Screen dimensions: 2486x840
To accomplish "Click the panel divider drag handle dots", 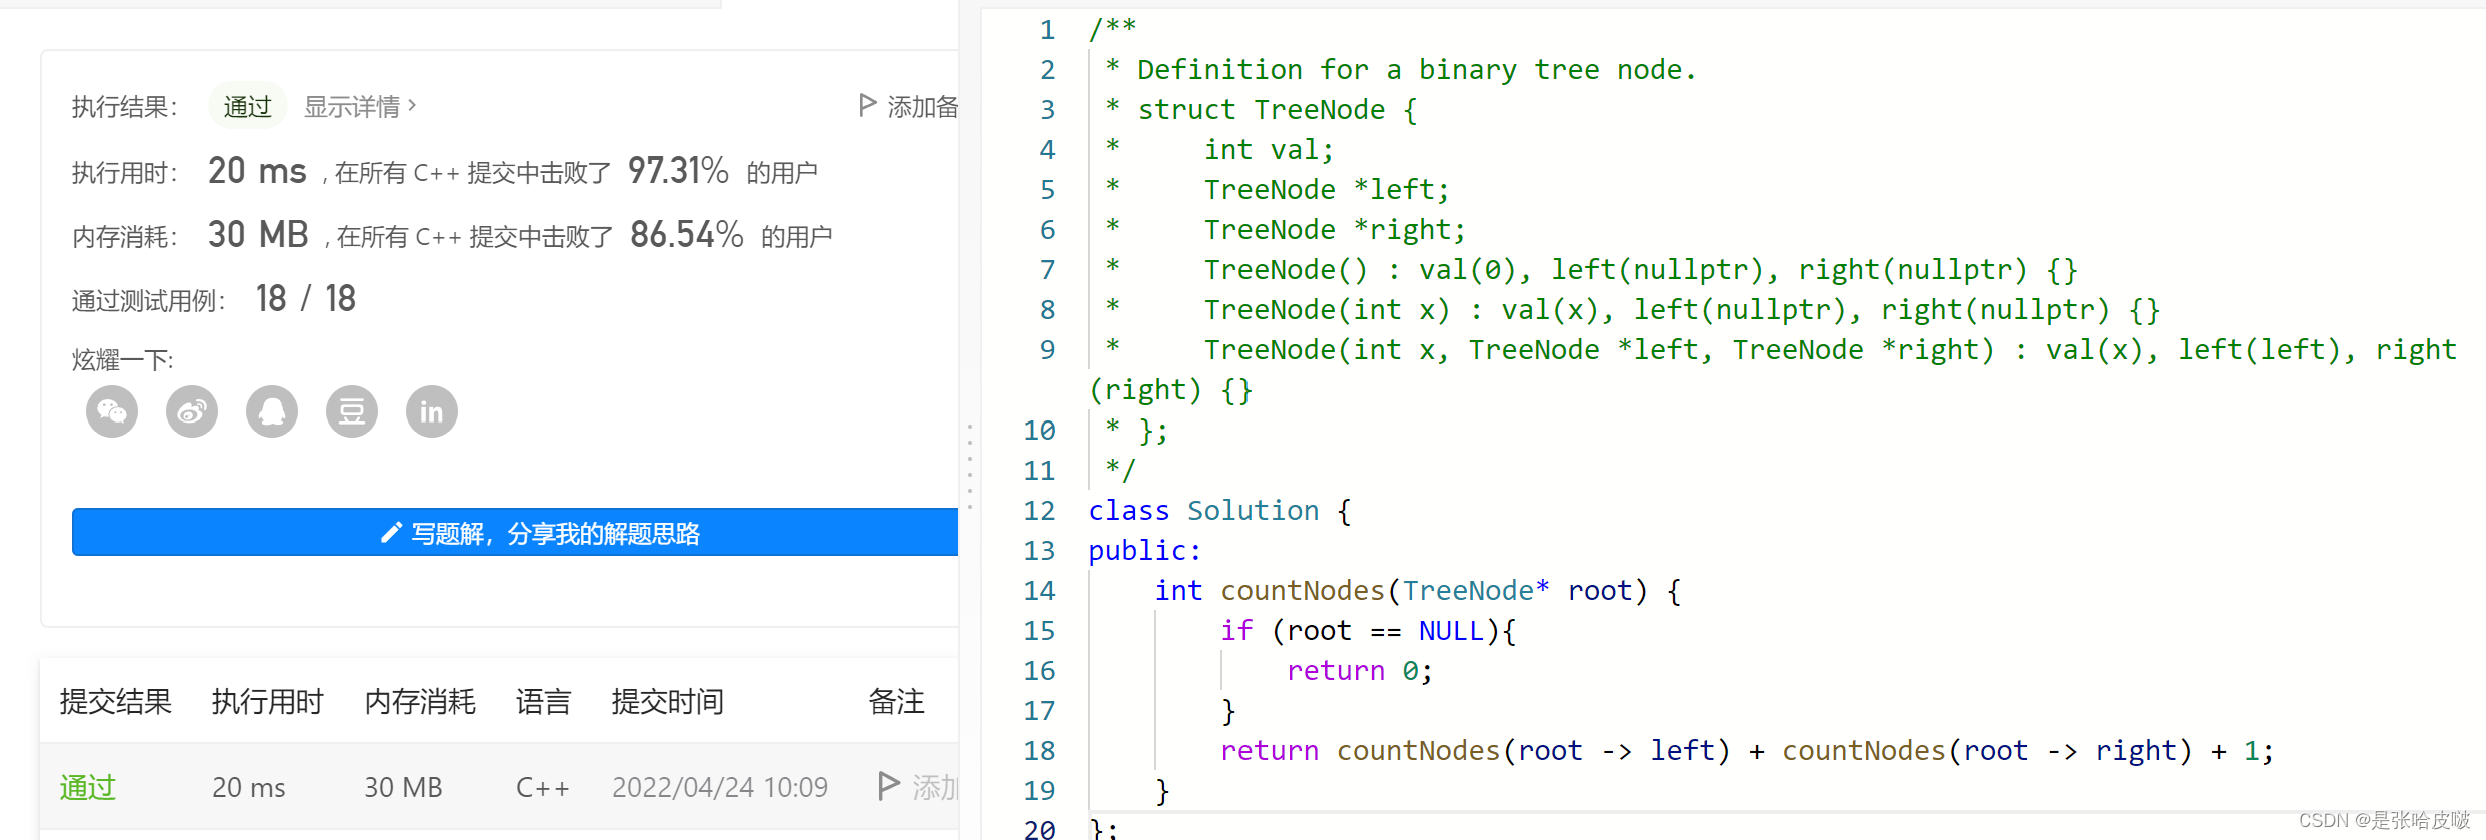I will coord(969,466).
